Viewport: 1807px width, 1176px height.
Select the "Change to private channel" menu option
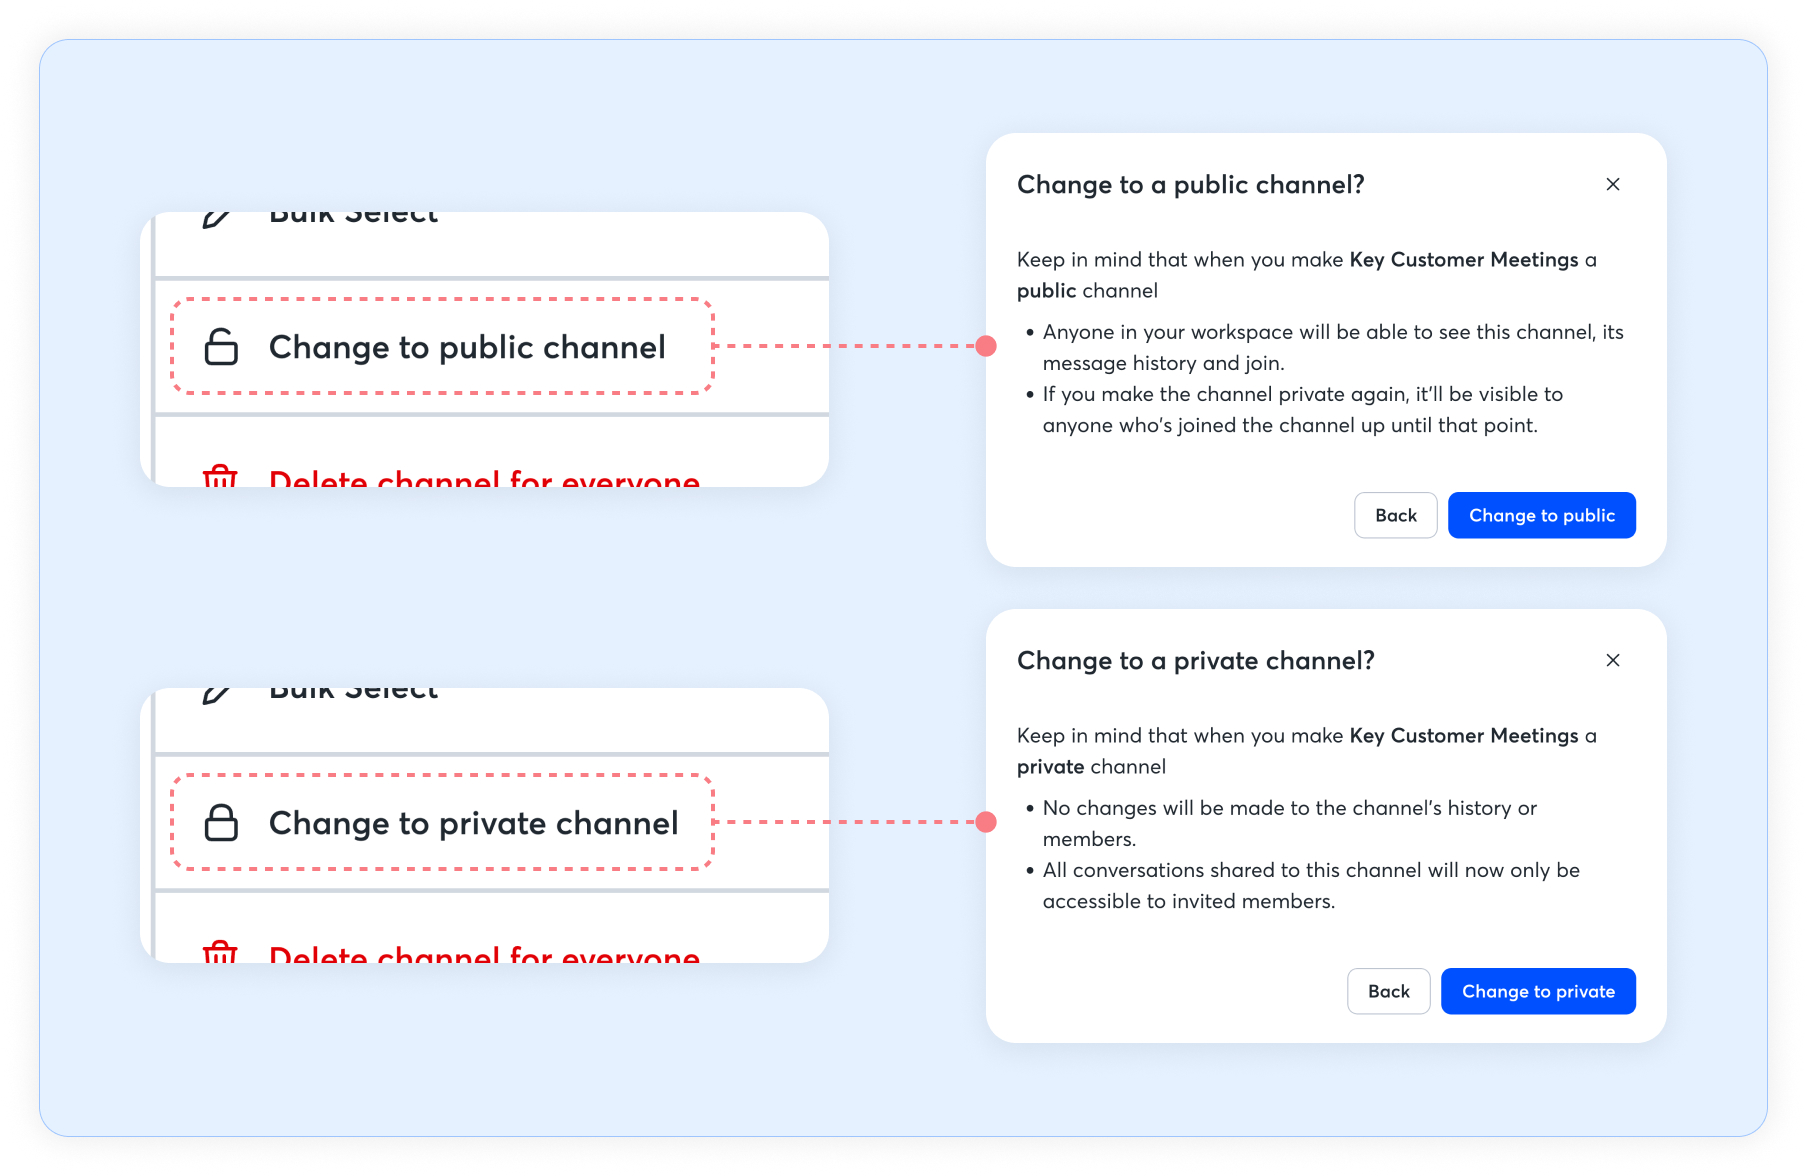tap(473, 823)
